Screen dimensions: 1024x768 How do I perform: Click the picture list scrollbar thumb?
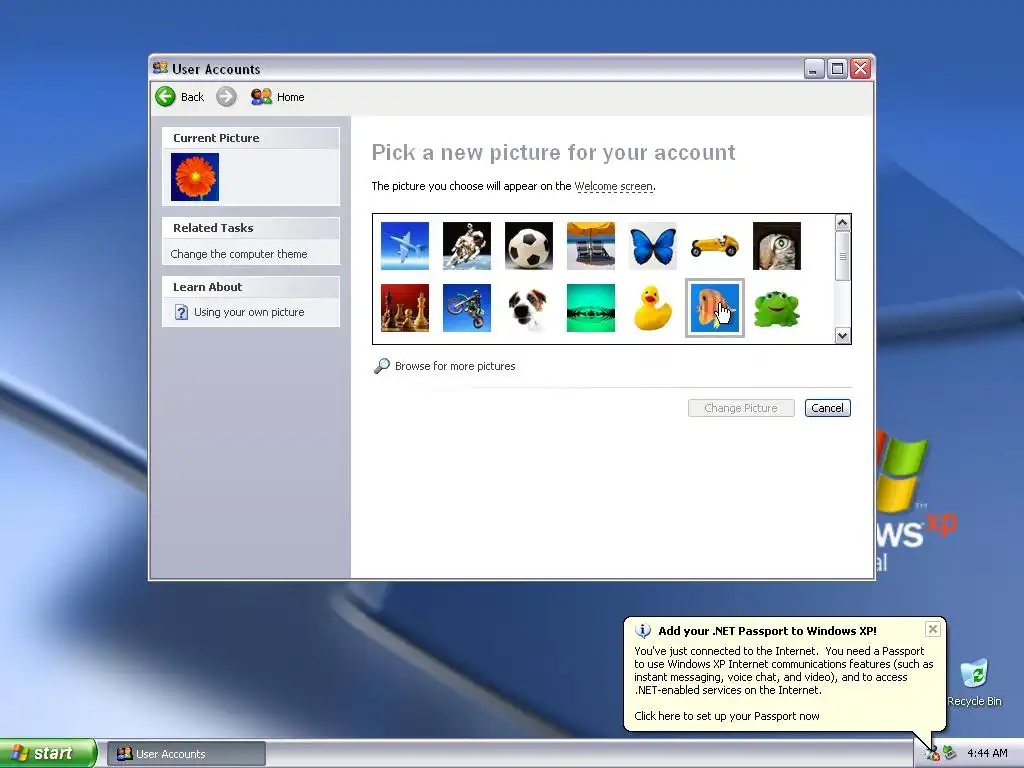tap(842, 256)
